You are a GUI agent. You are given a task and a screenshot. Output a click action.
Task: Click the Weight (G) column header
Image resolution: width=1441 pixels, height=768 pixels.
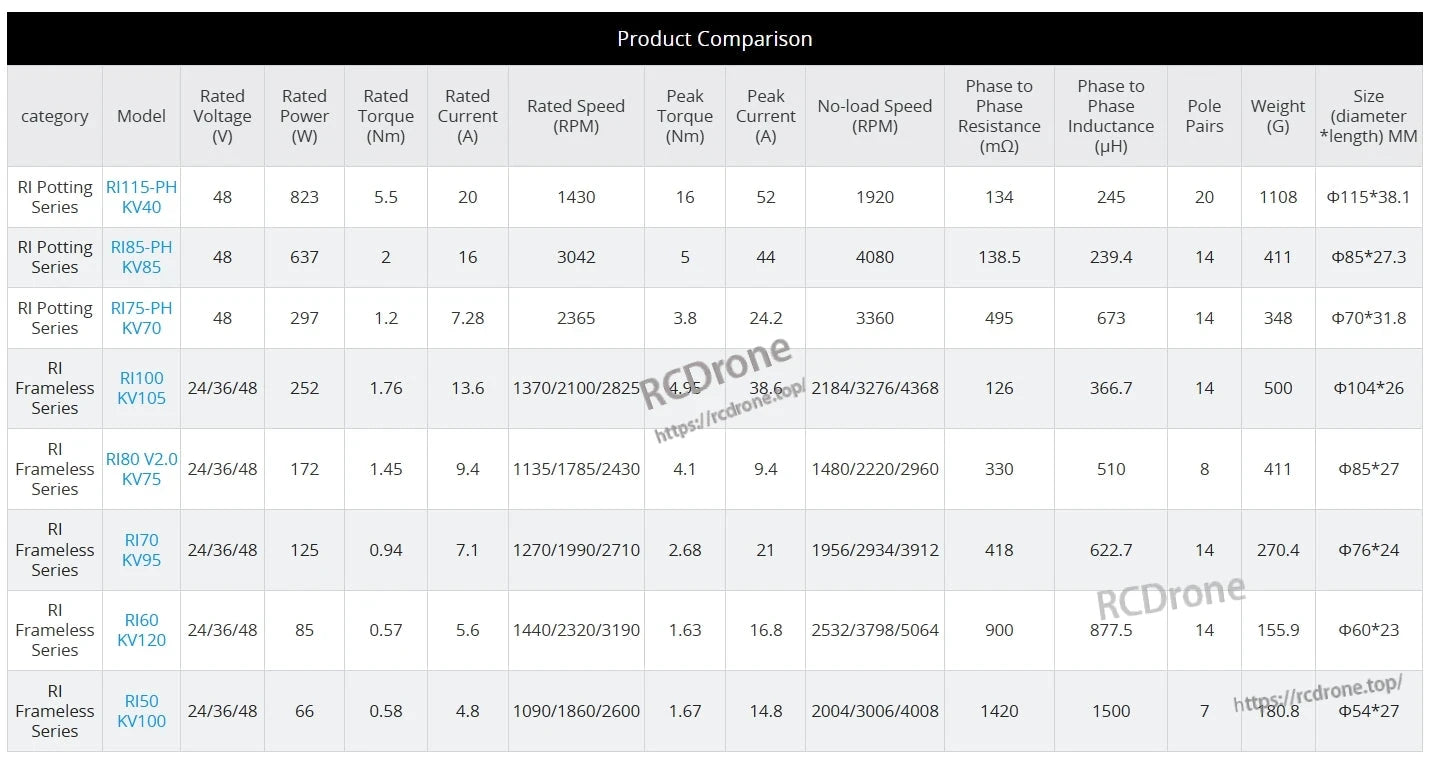click(x=1278, y=116)
